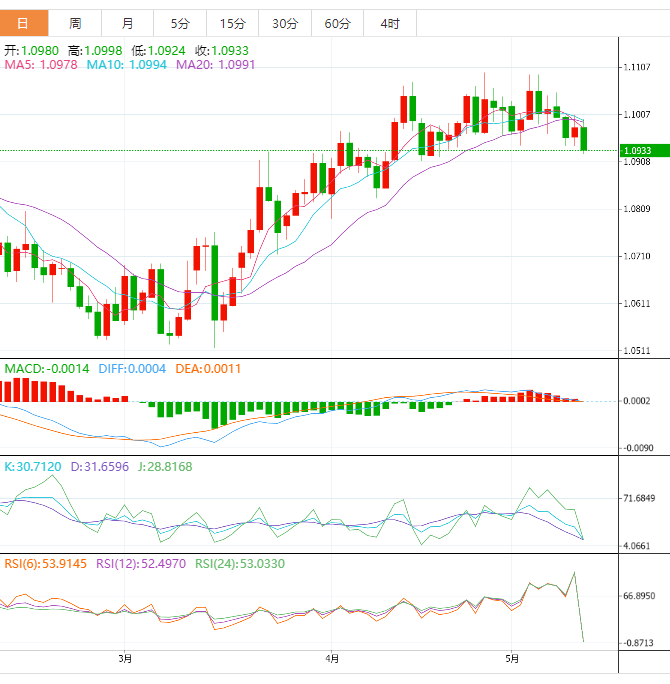670x684 pixels.
Task: Click the MA20 moving average label
Action: point(216,65)
